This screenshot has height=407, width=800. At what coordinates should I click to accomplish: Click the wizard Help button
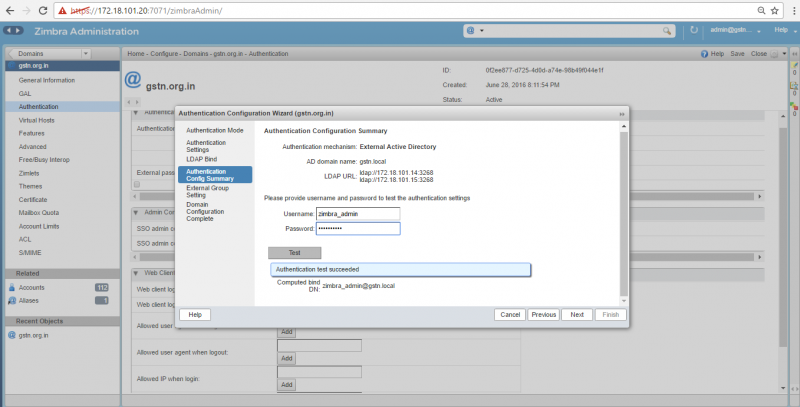tap(195, 315)
